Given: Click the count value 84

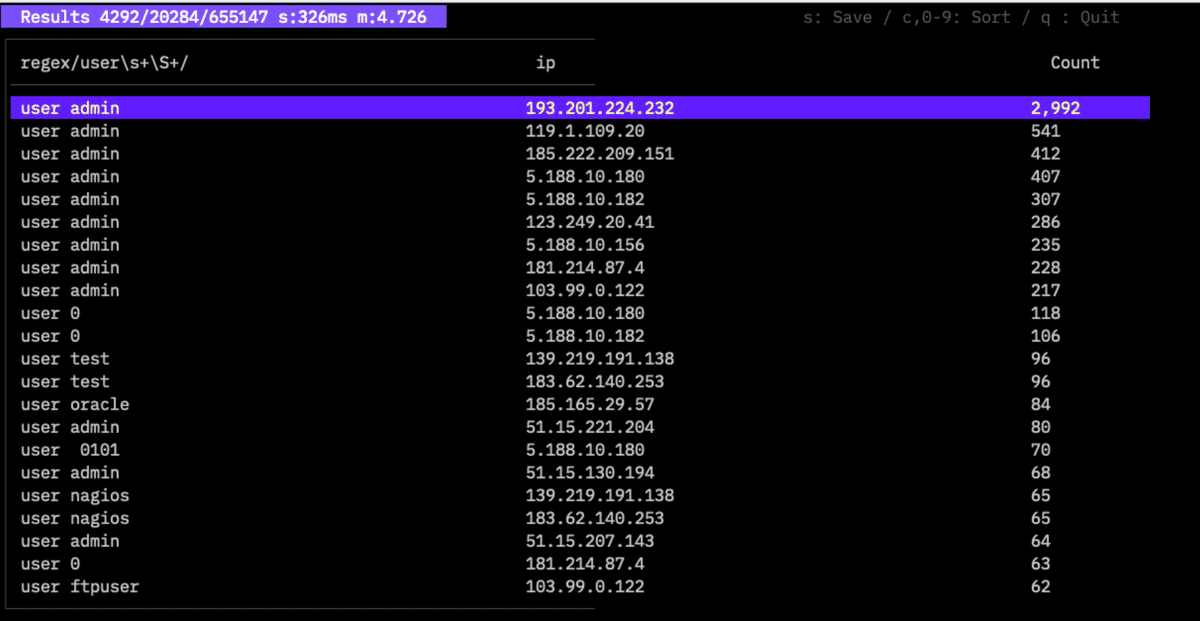Looking at the screenshot, I should (x=1041, y=405).
